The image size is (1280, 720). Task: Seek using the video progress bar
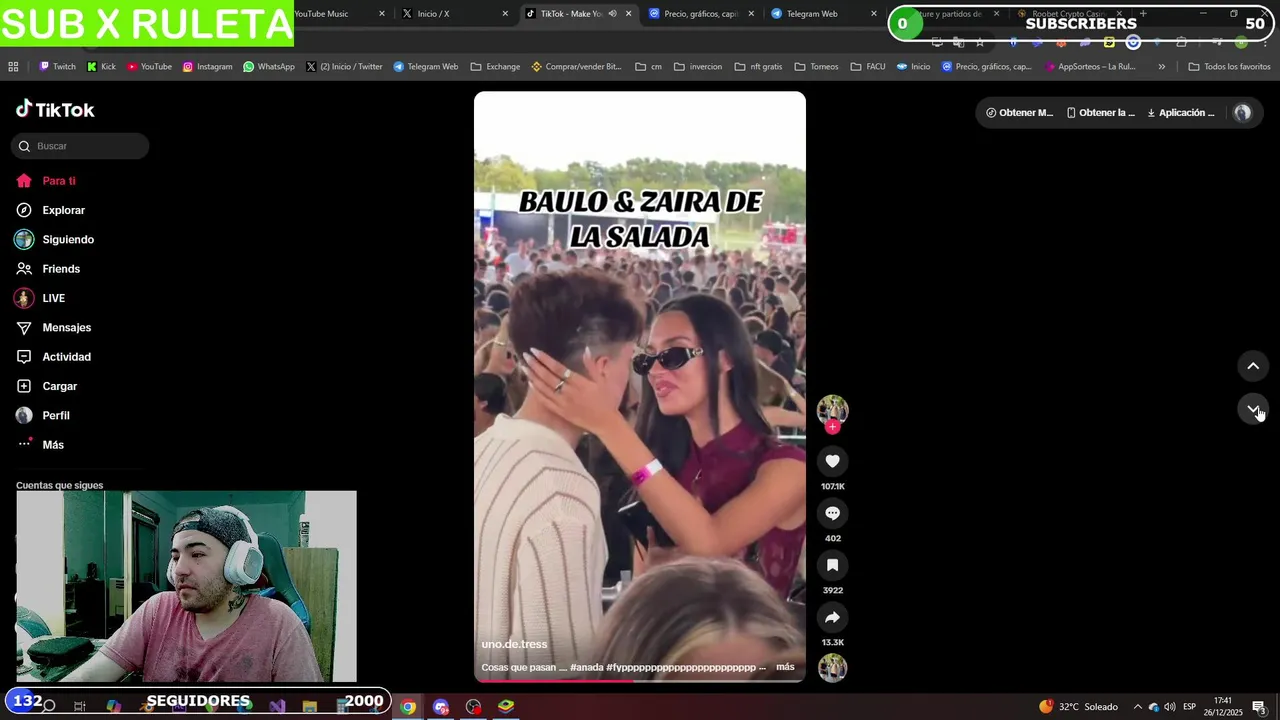click(x=640, y=681)
